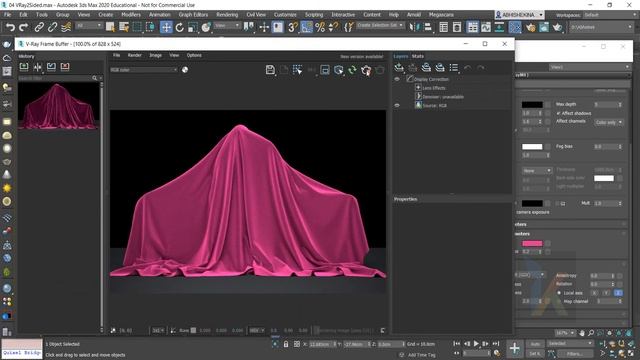640x360 pixels.
Task: Click the save-to-history icon in History panel
Action: point(24,67)
